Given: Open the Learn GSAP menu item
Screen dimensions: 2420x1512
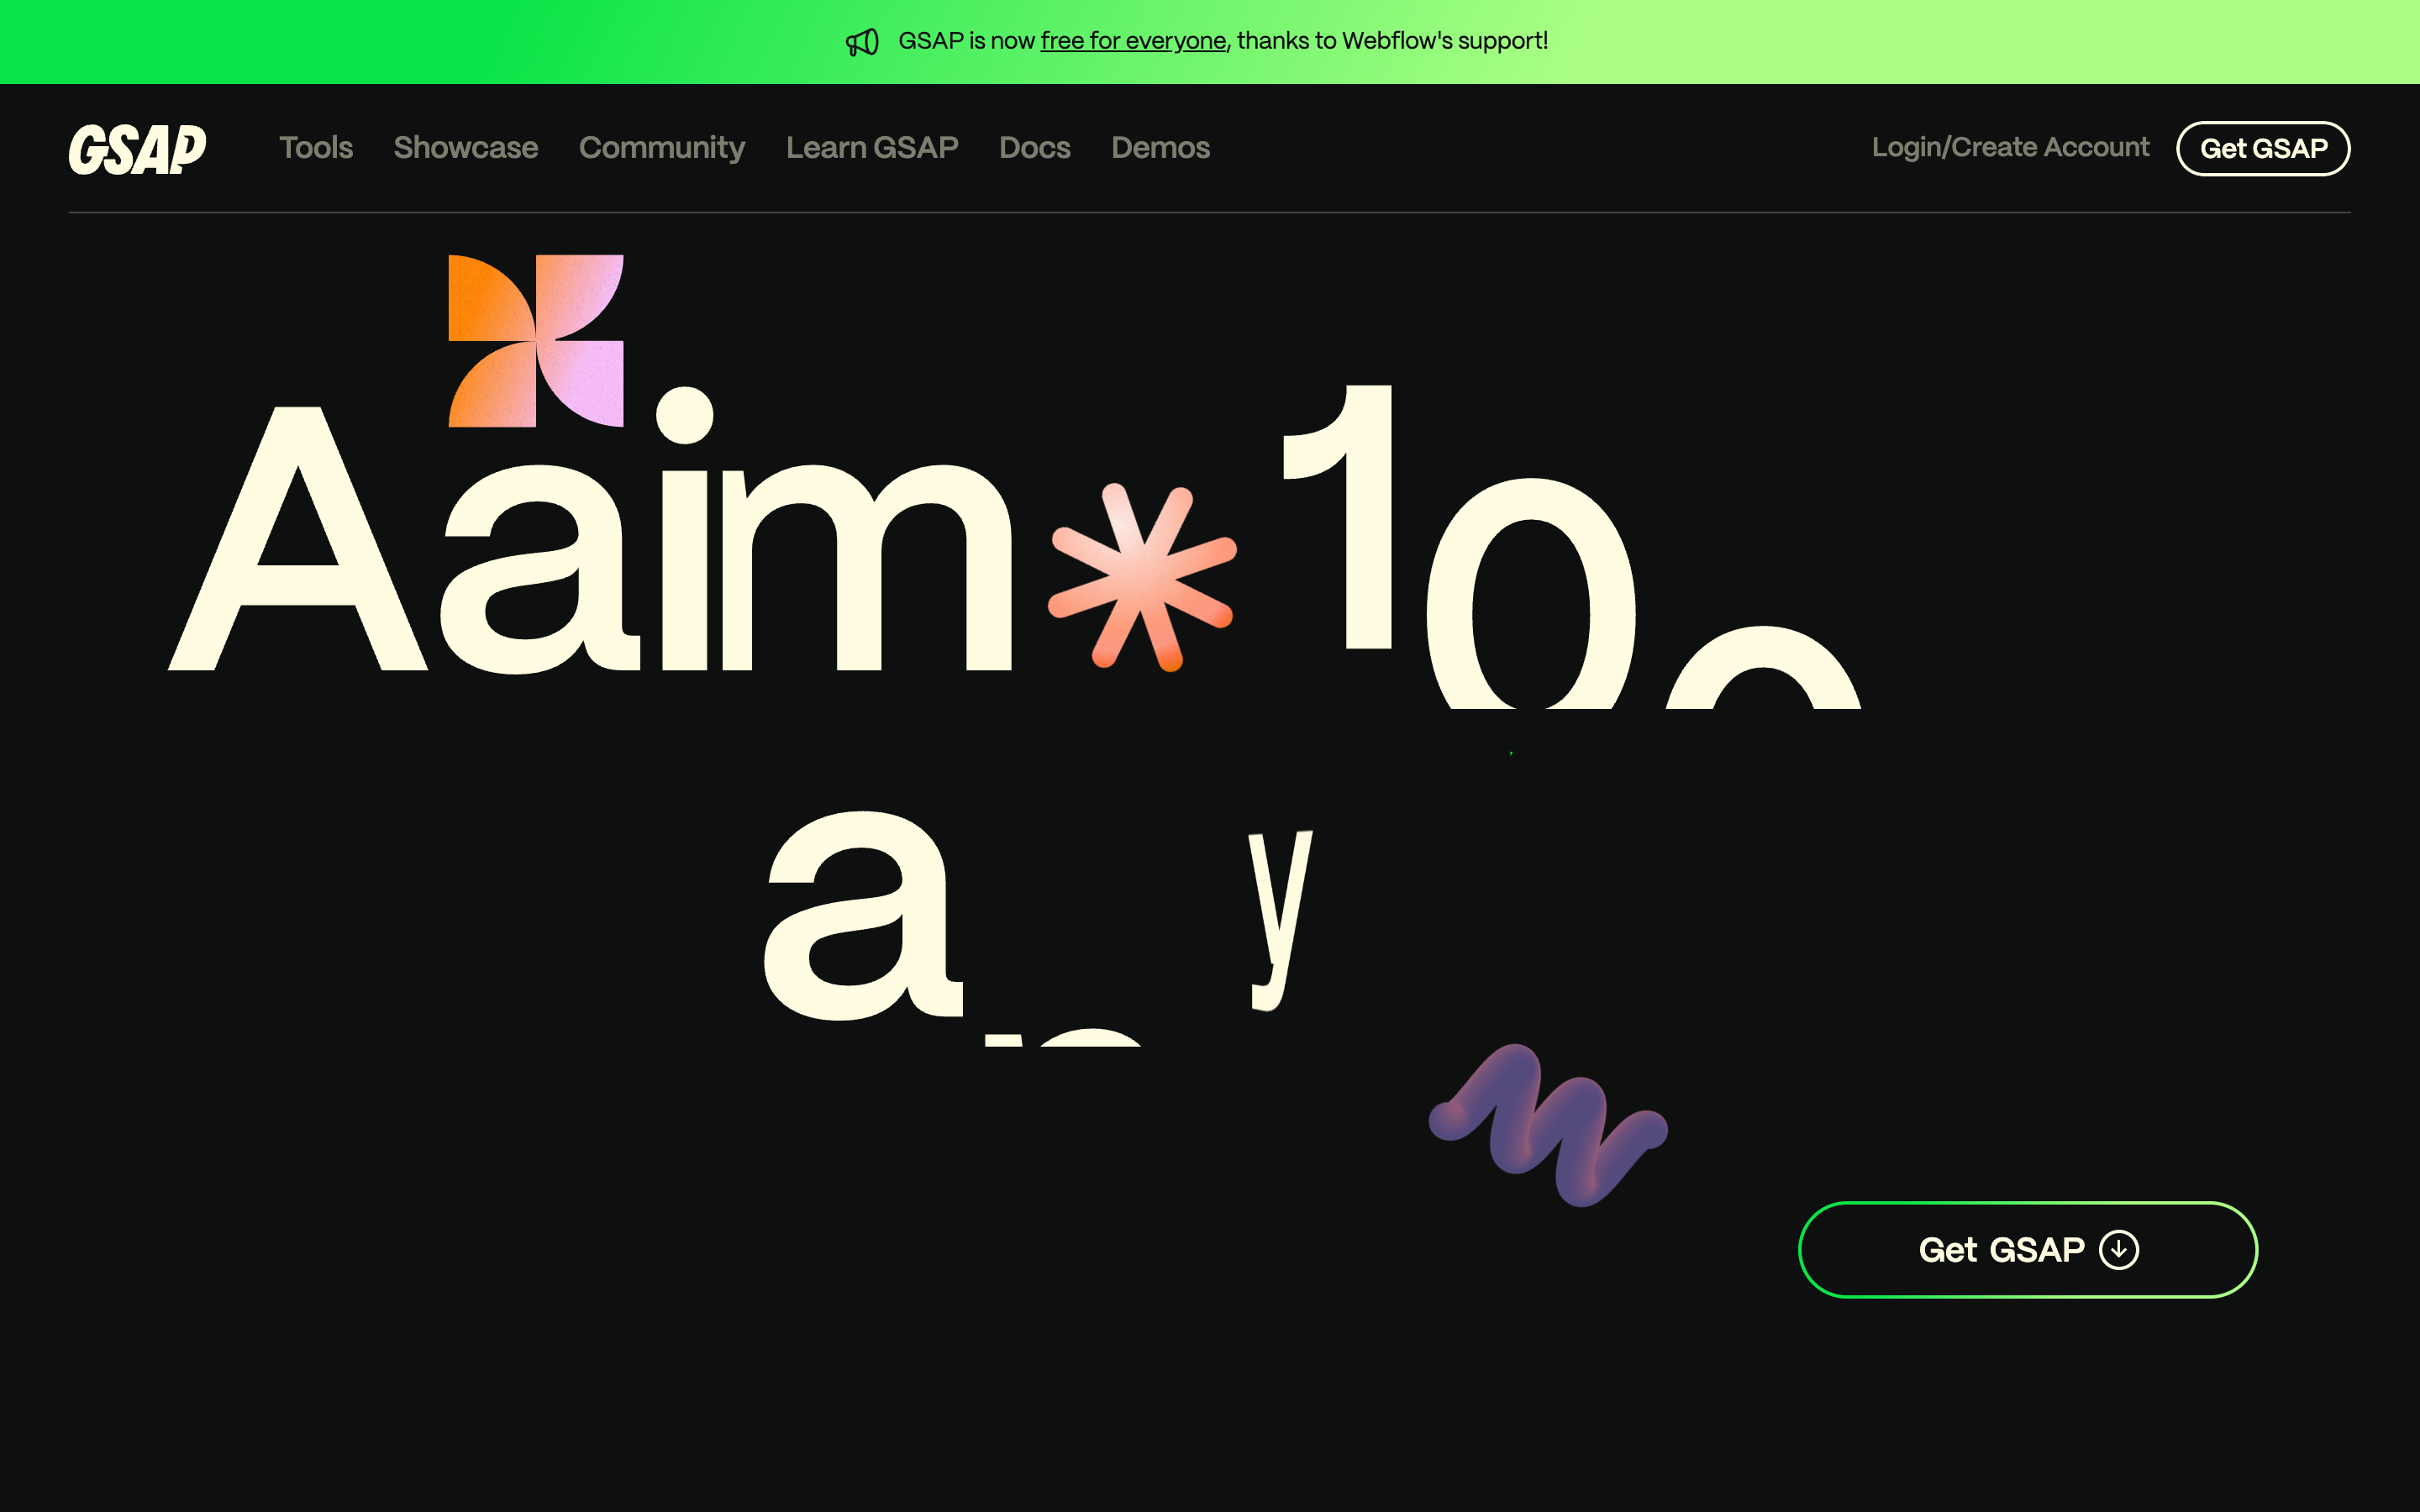Looking at the screenshot, I should tap(872, 148).
